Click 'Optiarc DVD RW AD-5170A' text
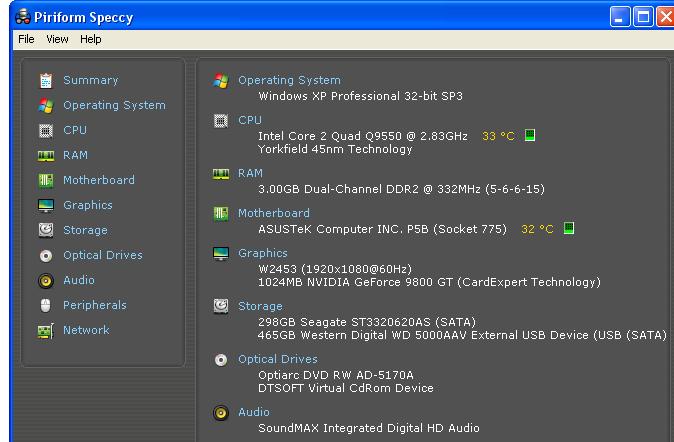Image resolution: width=674 pixels, height=442 pixels. click(x=336, y=375)
